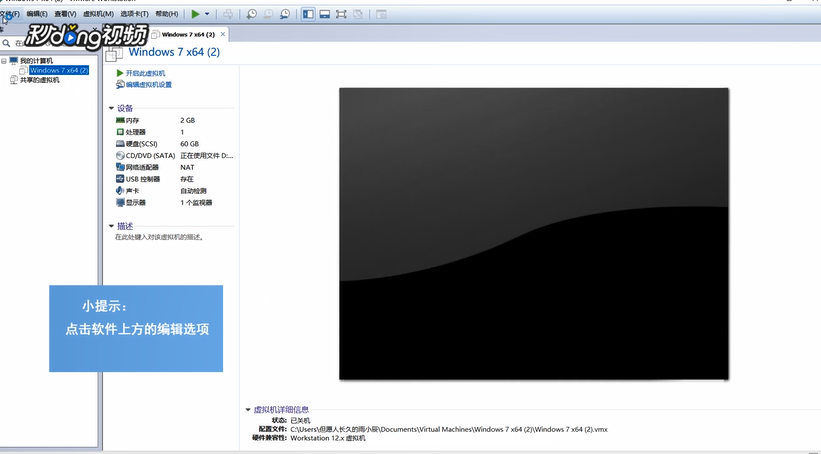Open the 帮助(H) menu
The image size is (821, 454).
tap(167, 14)
